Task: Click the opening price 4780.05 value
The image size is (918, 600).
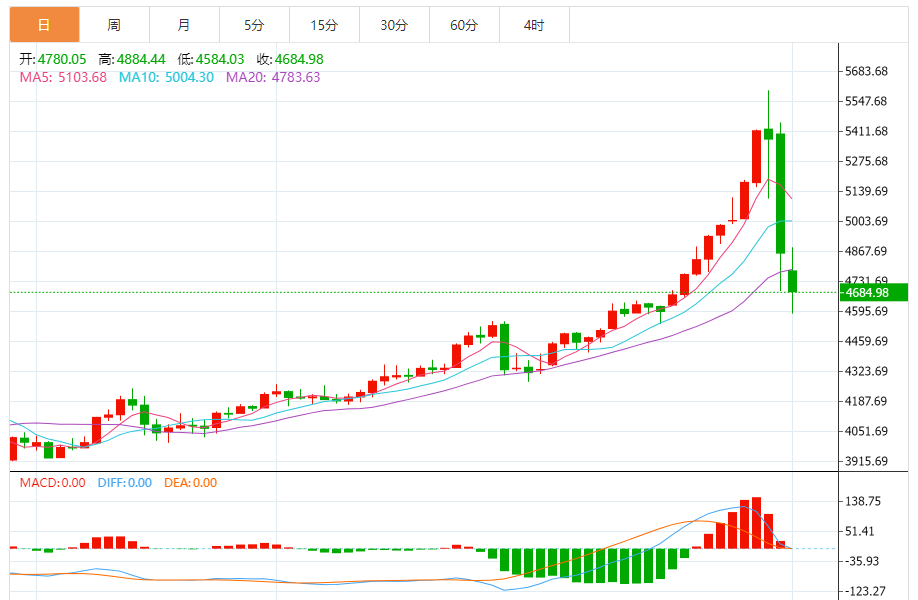Action: [62, 59]
